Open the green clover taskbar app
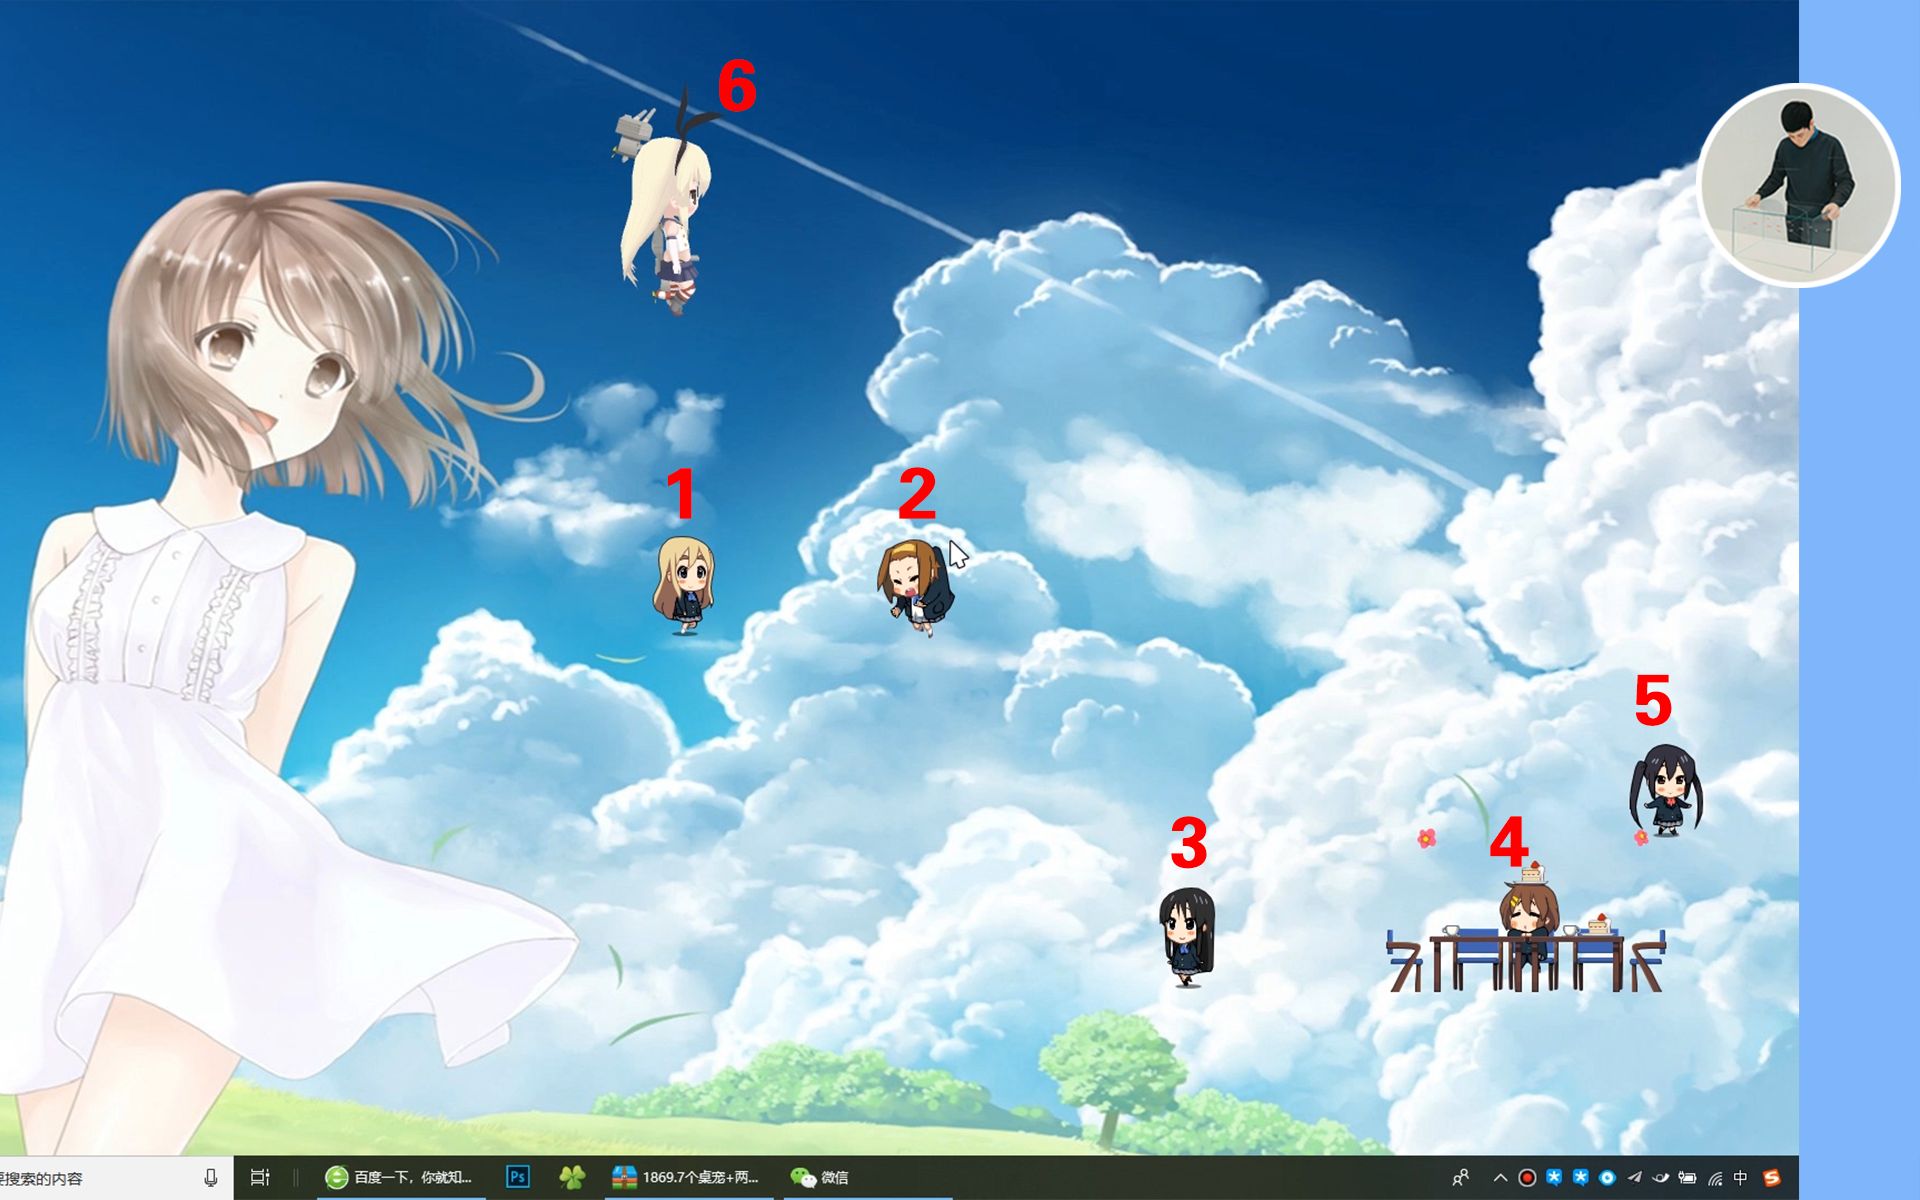 571,1177
